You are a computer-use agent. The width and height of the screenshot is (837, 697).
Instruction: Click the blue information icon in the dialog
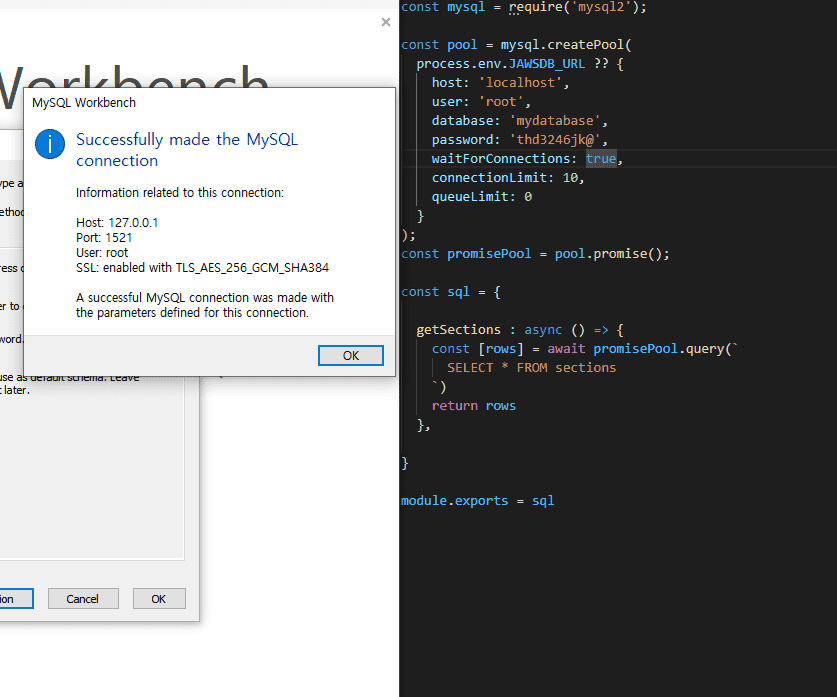tap(50, 144)
